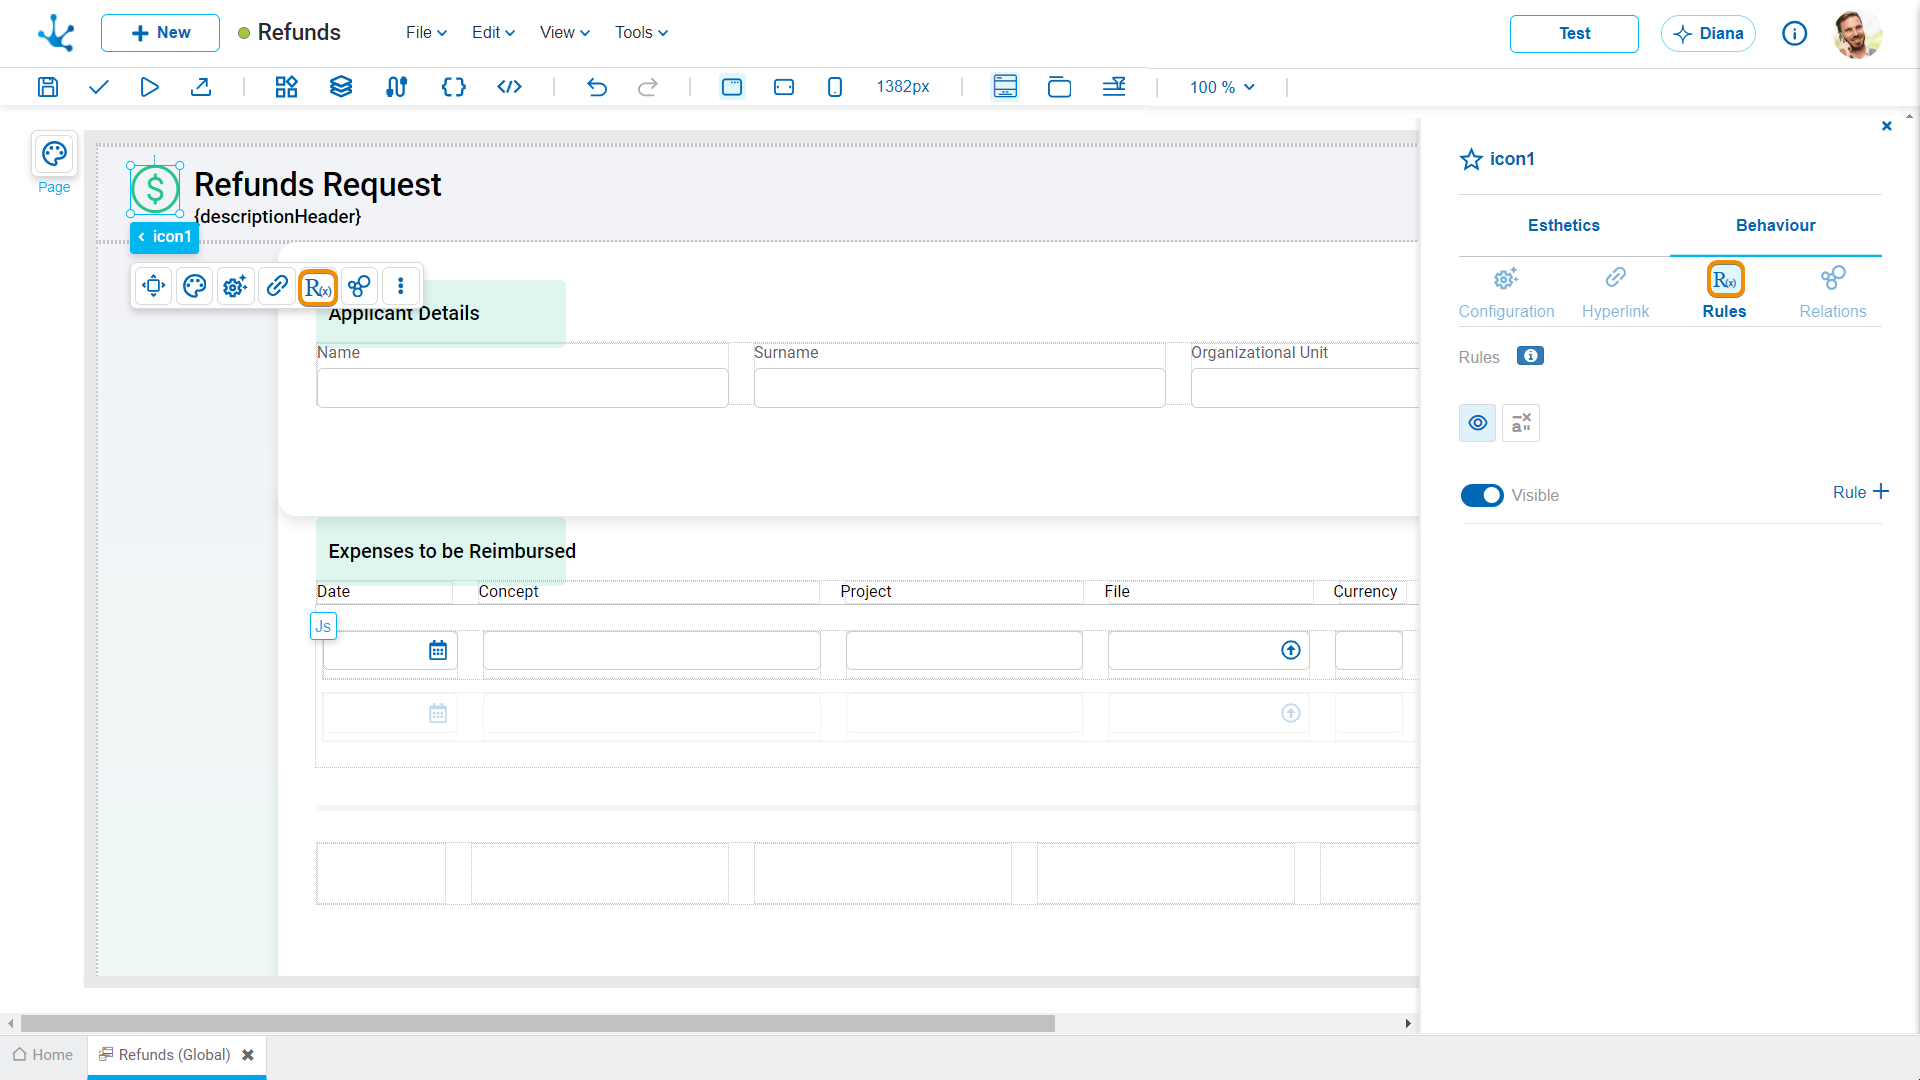This screenshot has width=1920, height=1080.
Task: Switch to the Esthetics tab
Action: (1563, 226)
